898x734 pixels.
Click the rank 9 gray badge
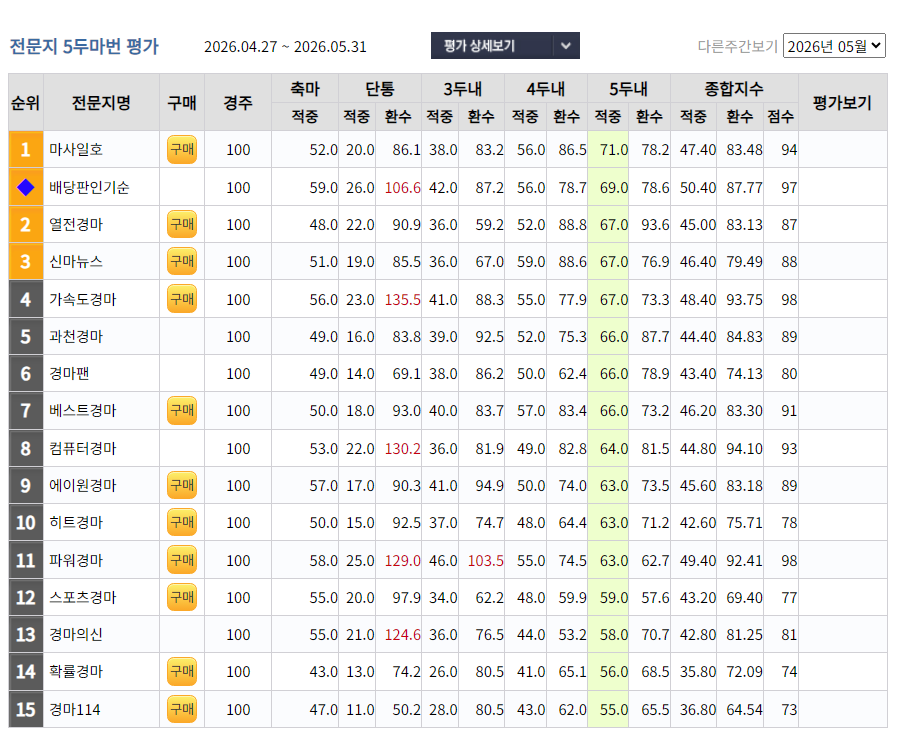point(26,486)
